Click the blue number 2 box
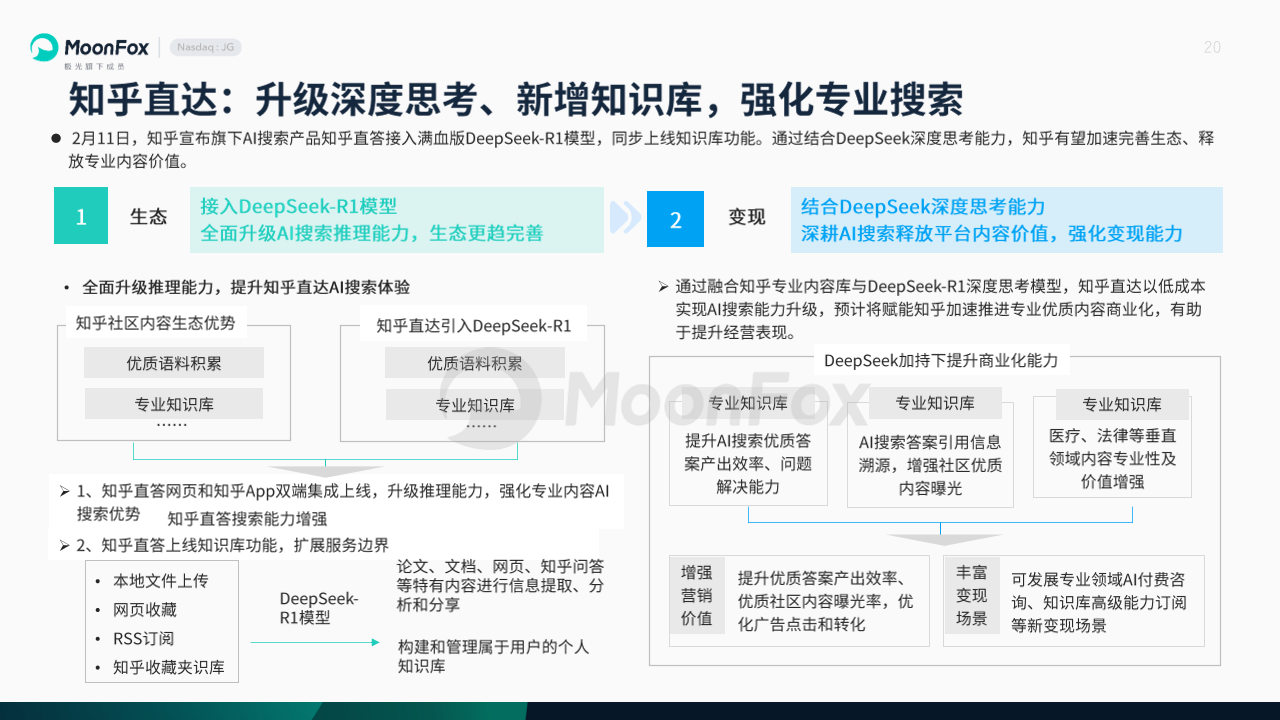The width and height of the screenshot is (1280, 720). pyautogui.click(x=675, y=219)
